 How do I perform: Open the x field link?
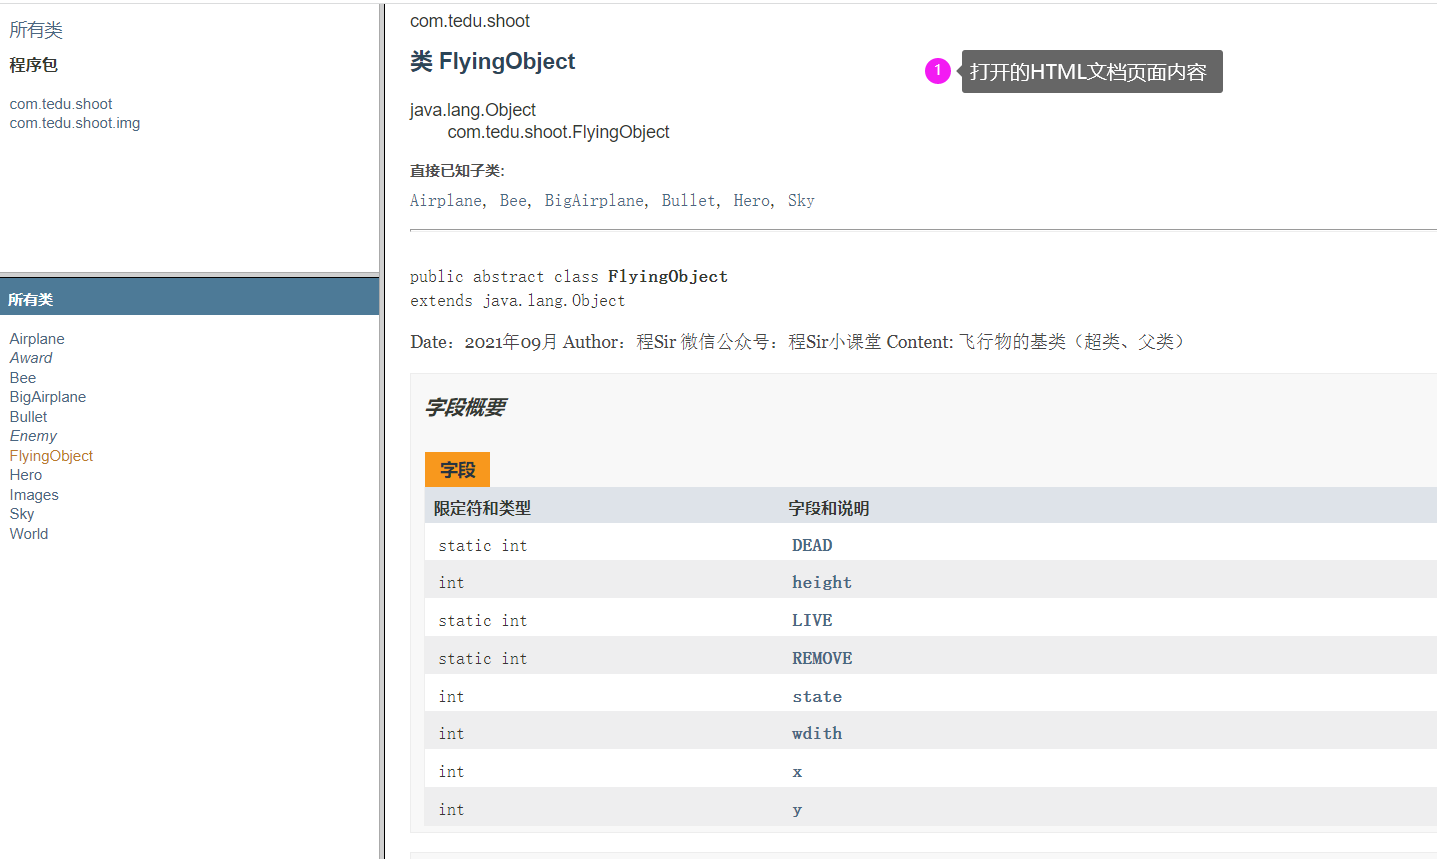[797, 772]
